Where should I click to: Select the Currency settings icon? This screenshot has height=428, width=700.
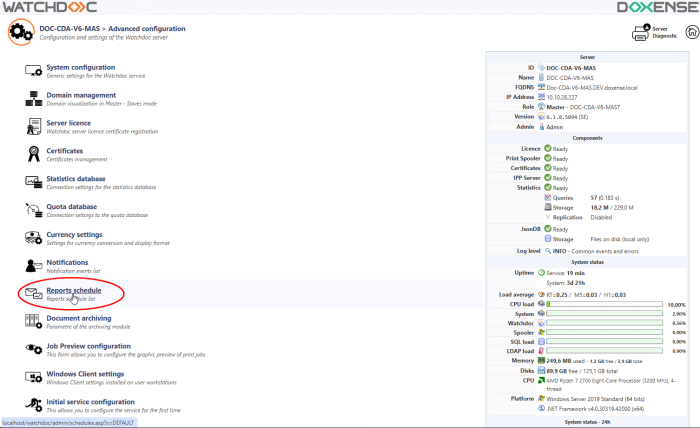[31, 239]
